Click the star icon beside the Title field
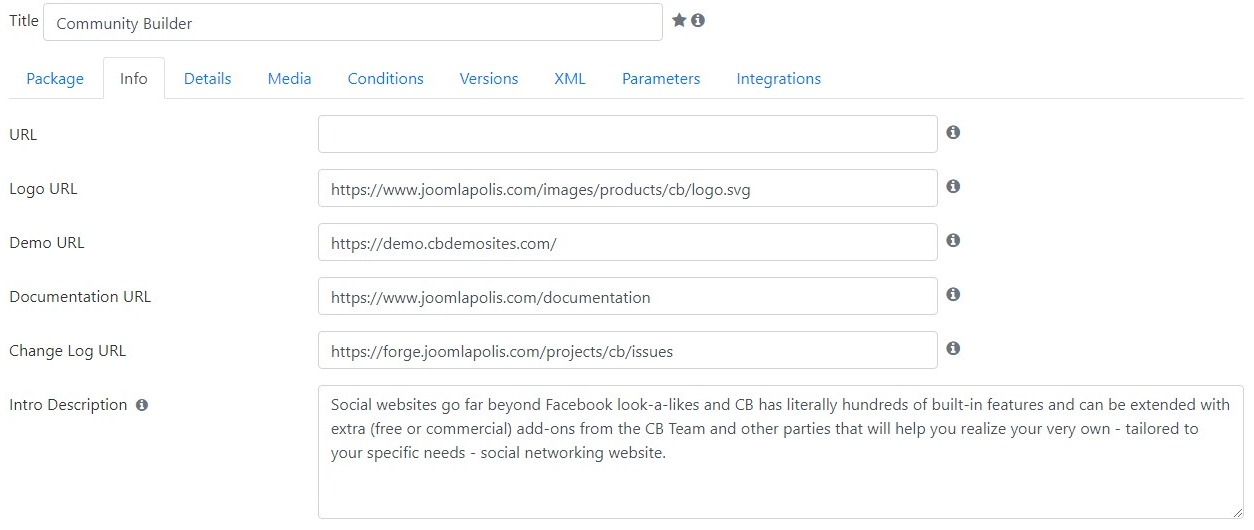1254x530 pixels. point(679,20)
